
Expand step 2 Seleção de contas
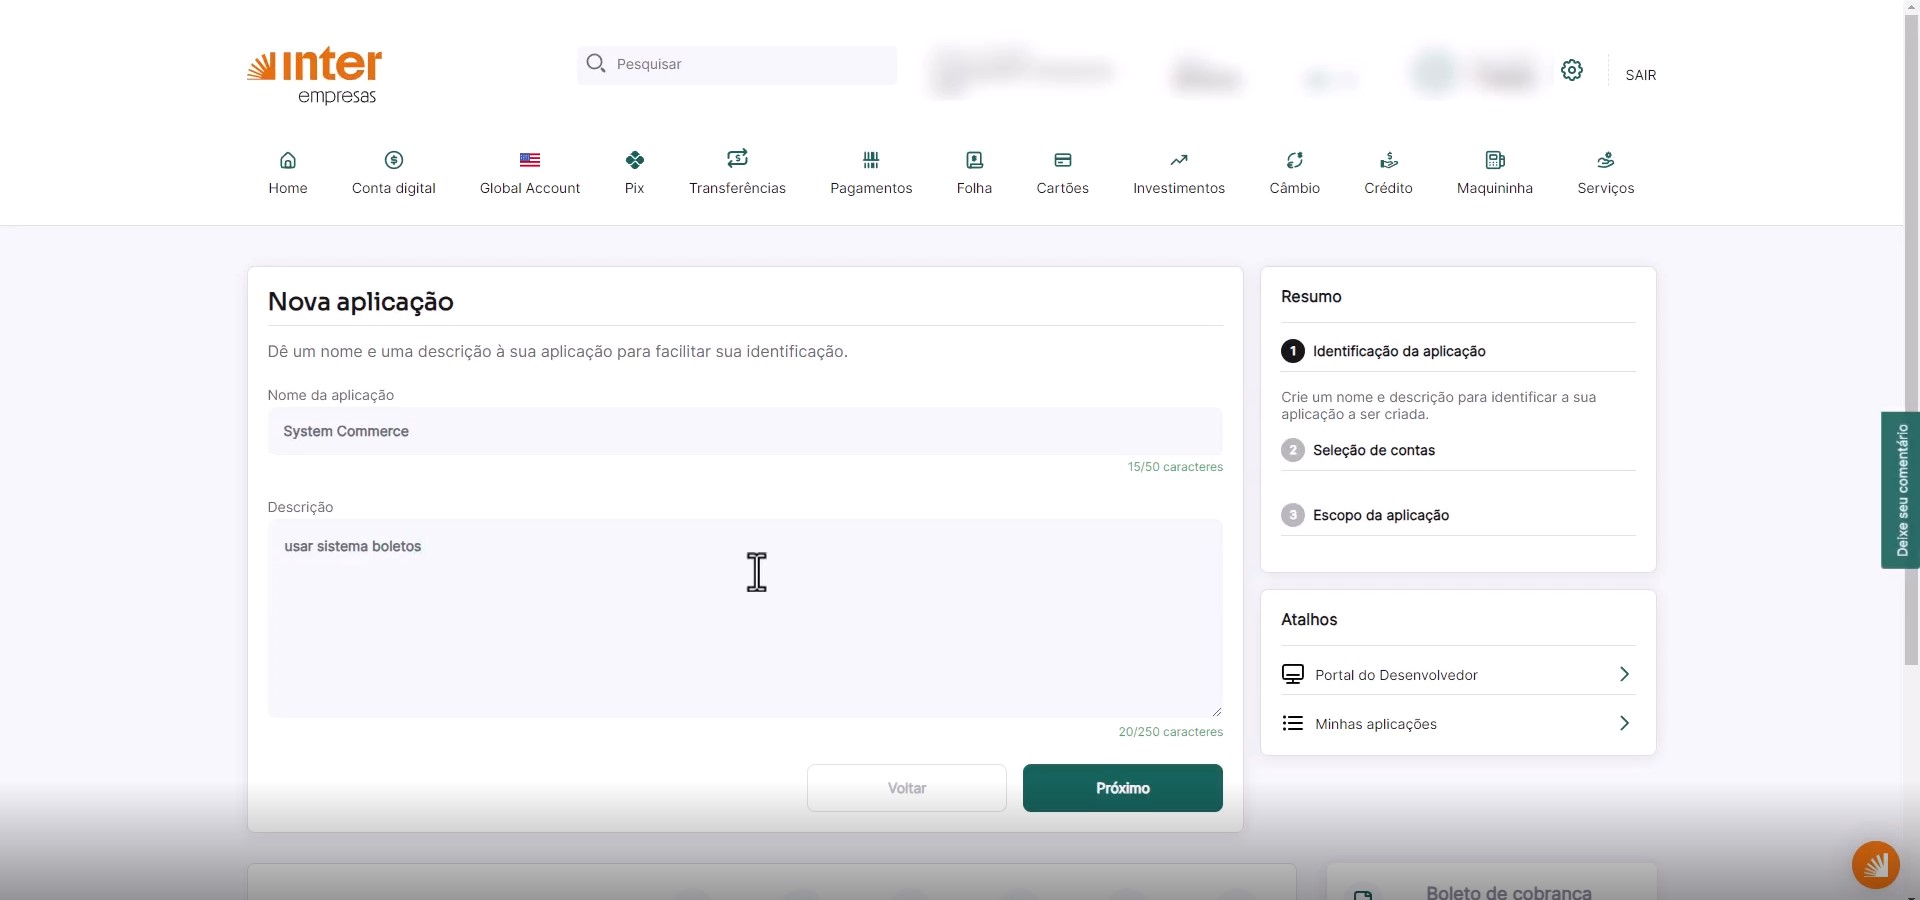click(x=1374, y=450)
